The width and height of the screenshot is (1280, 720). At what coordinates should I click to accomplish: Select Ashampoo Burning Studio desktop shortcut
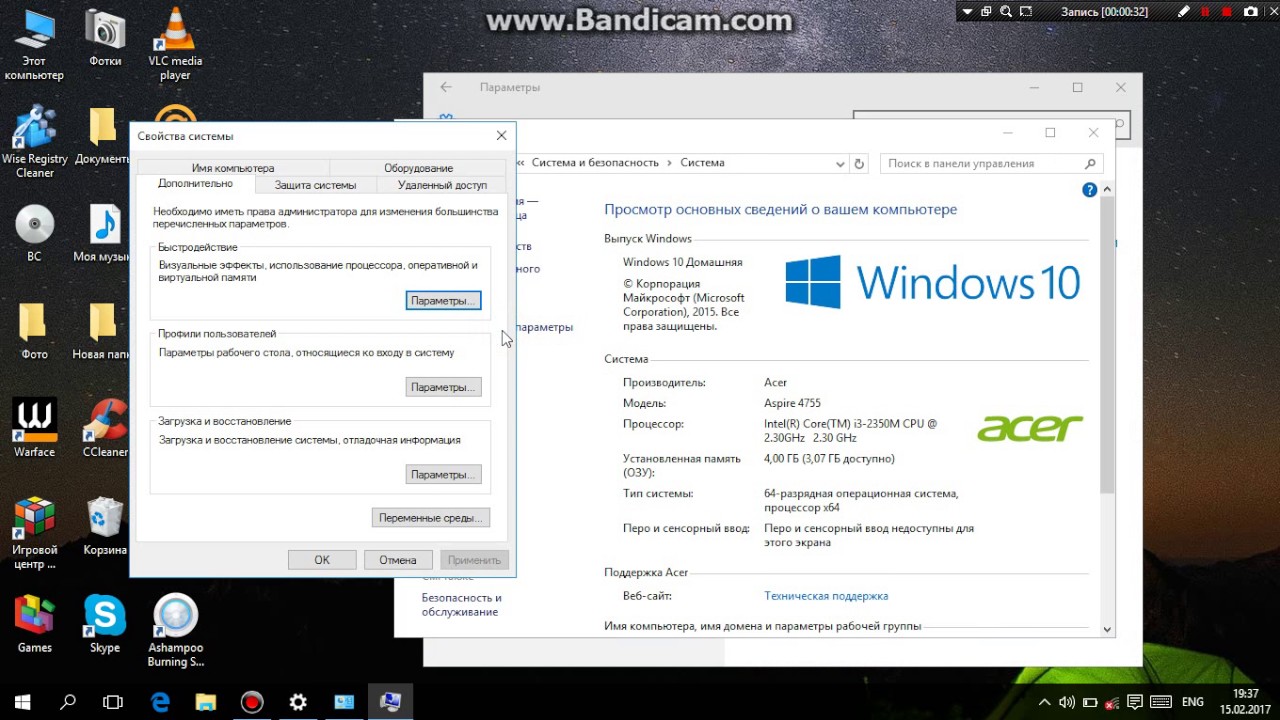coord(175,631)
